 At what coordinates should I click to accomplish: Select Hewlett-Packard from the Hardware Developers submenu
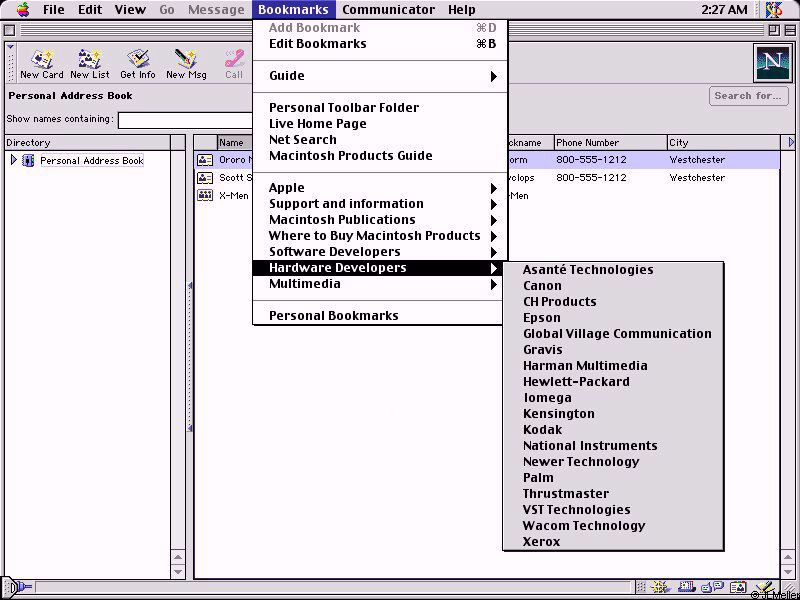coord(576,382)
